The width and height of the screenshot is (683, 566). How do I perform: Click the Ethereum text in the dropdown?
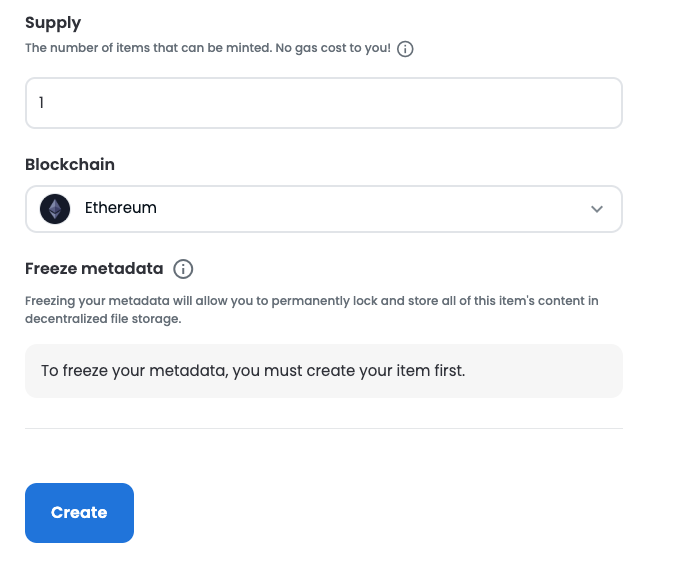(121, 209)
